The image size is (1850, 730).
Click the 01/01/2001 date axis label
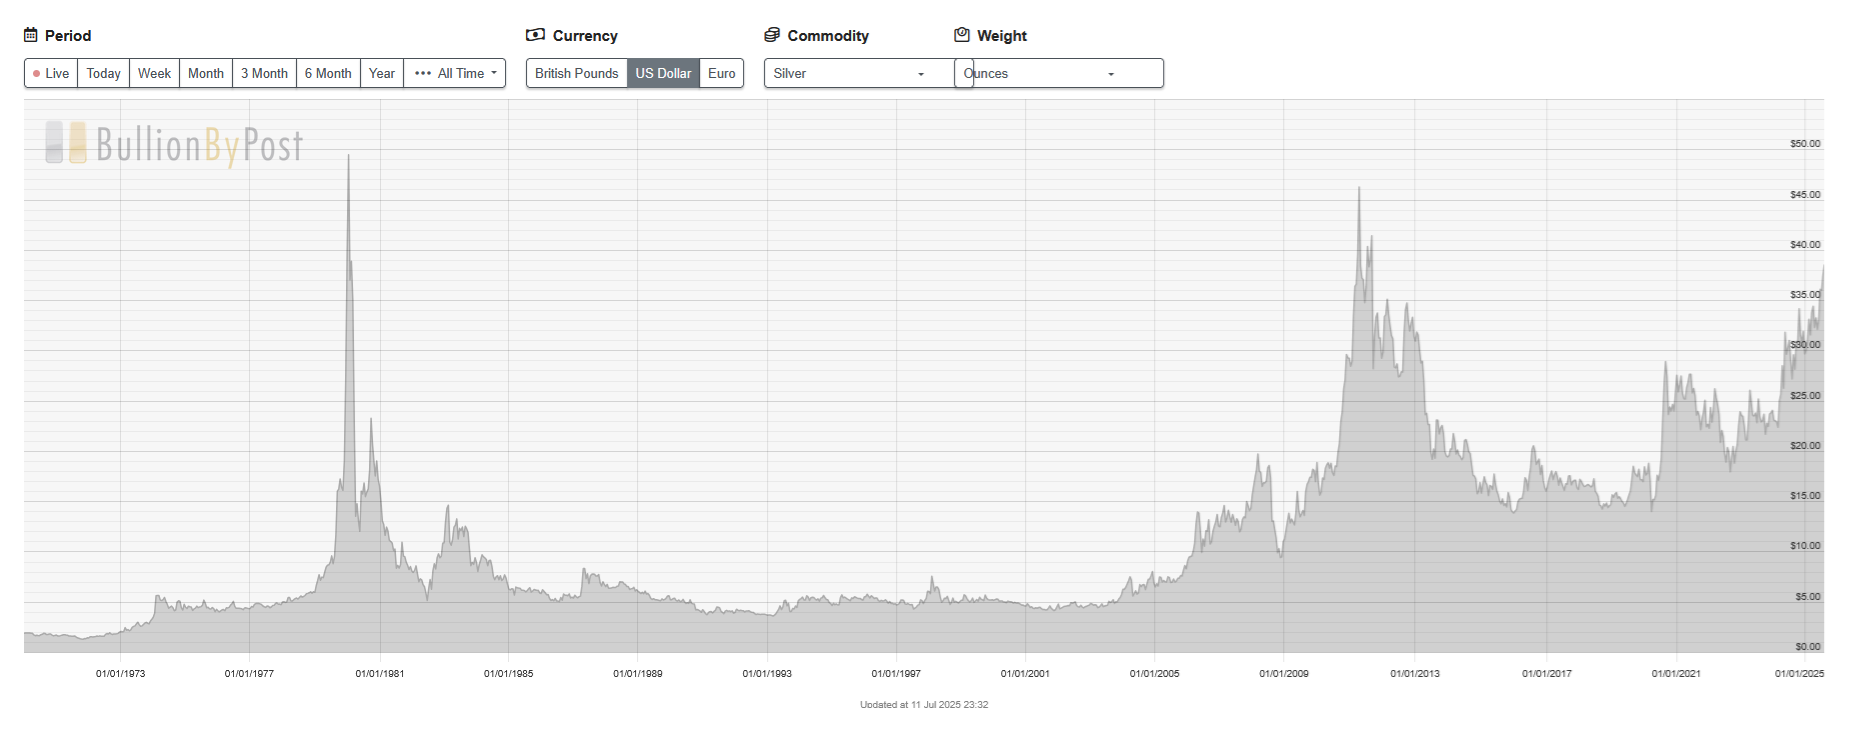coord(1025,674)
